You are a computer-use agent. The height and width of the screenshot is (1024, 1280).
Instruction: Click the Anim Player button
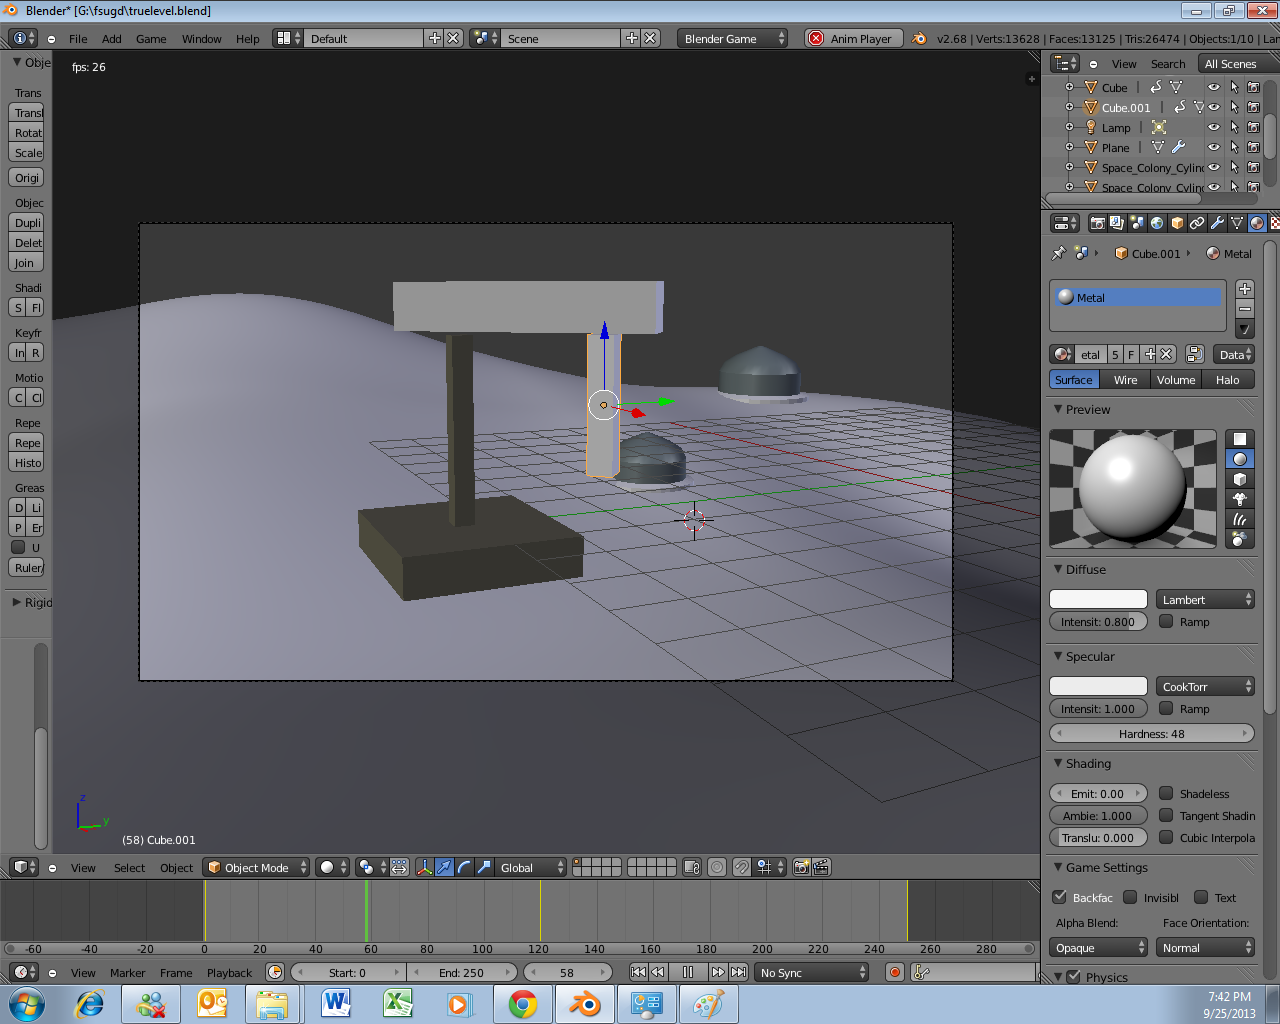[853, 38]
